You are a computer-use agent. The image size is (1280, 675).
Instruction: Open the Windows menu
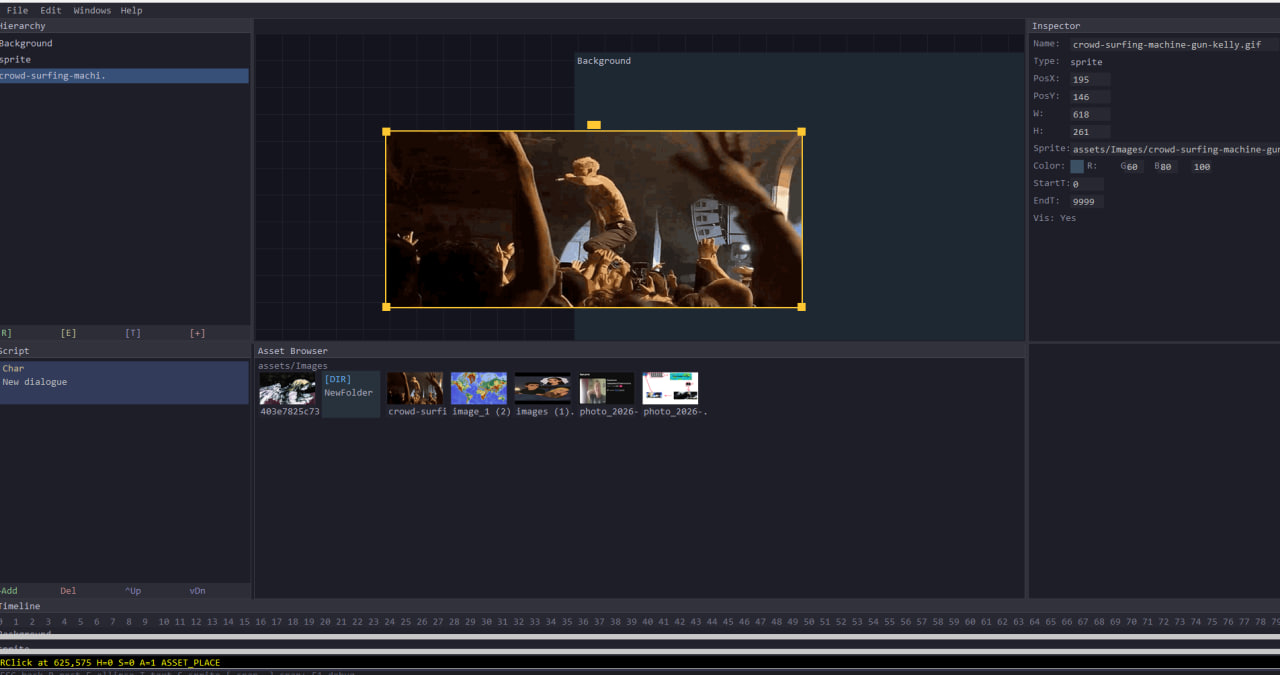(x=92, y=10)
